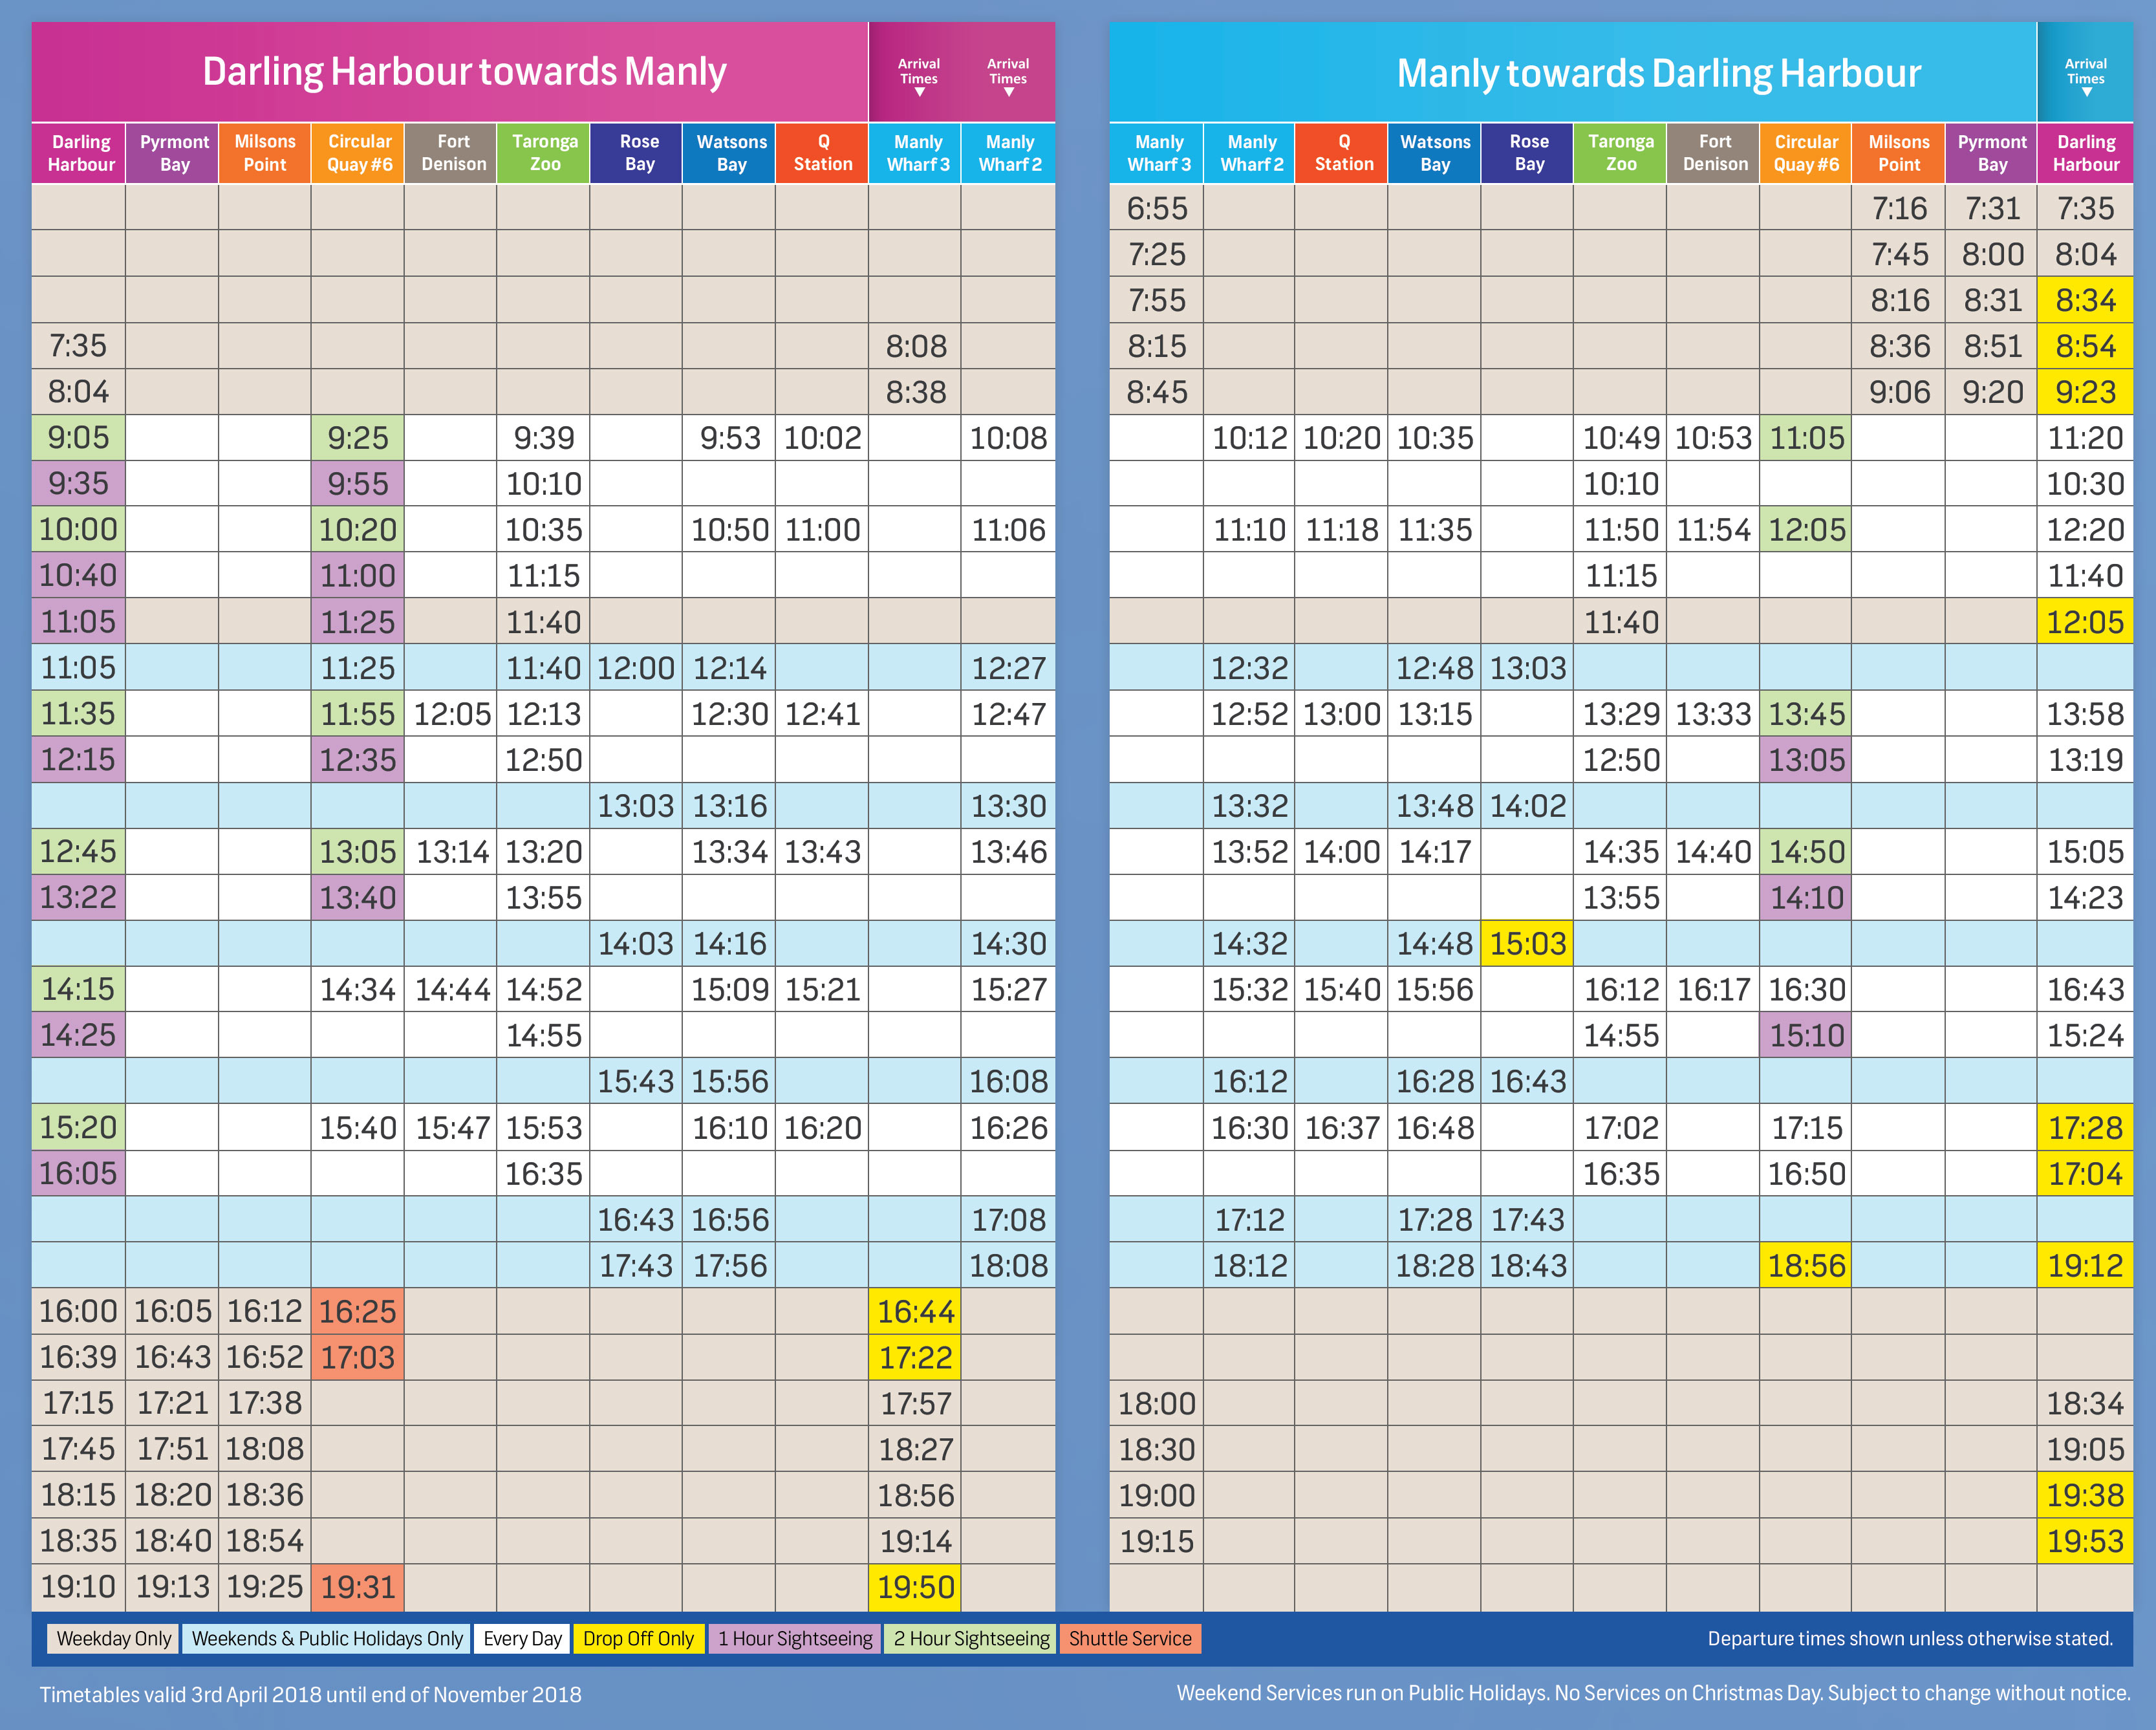Click the 'Darling Harbour towards Manly' title
This screenshot has height=1730, width=2156.
(x=464, y=72)
